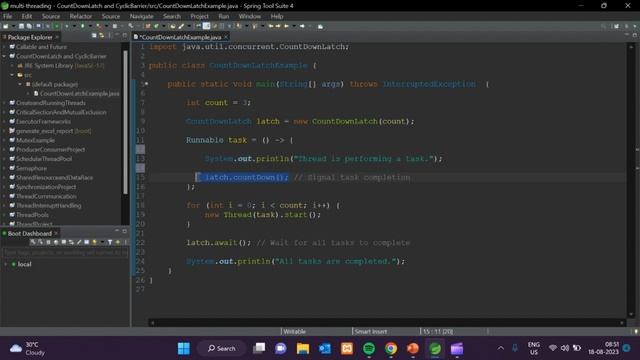Collapse the CountDownLatch and CyclicBarrier project
This screenshot has height=360, width=640.
(4, 56)
